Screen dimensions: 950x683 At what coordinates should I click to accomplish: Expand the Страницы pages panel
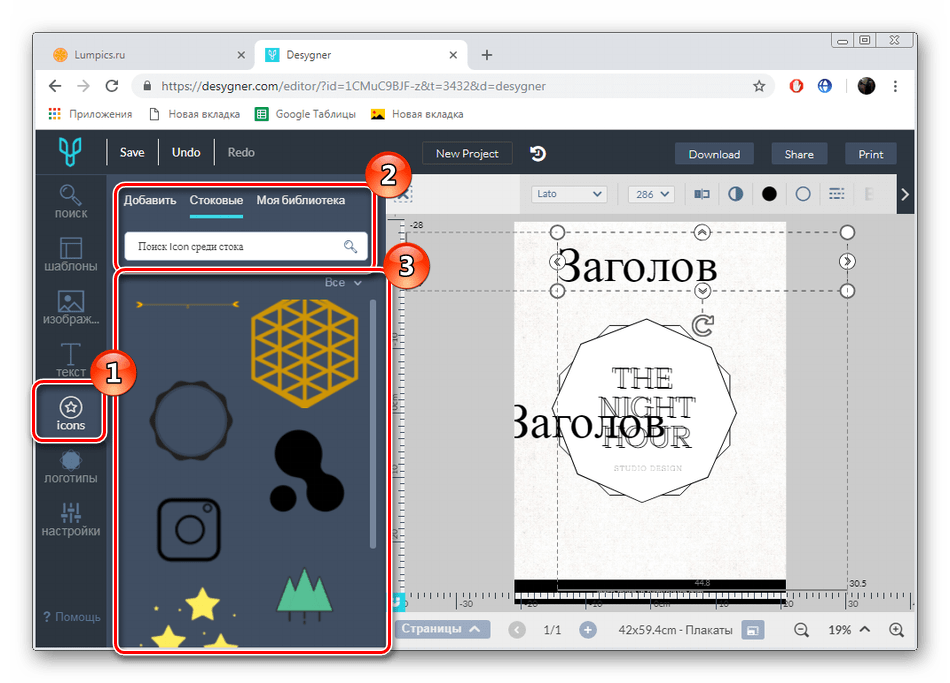tap(442, 629)
